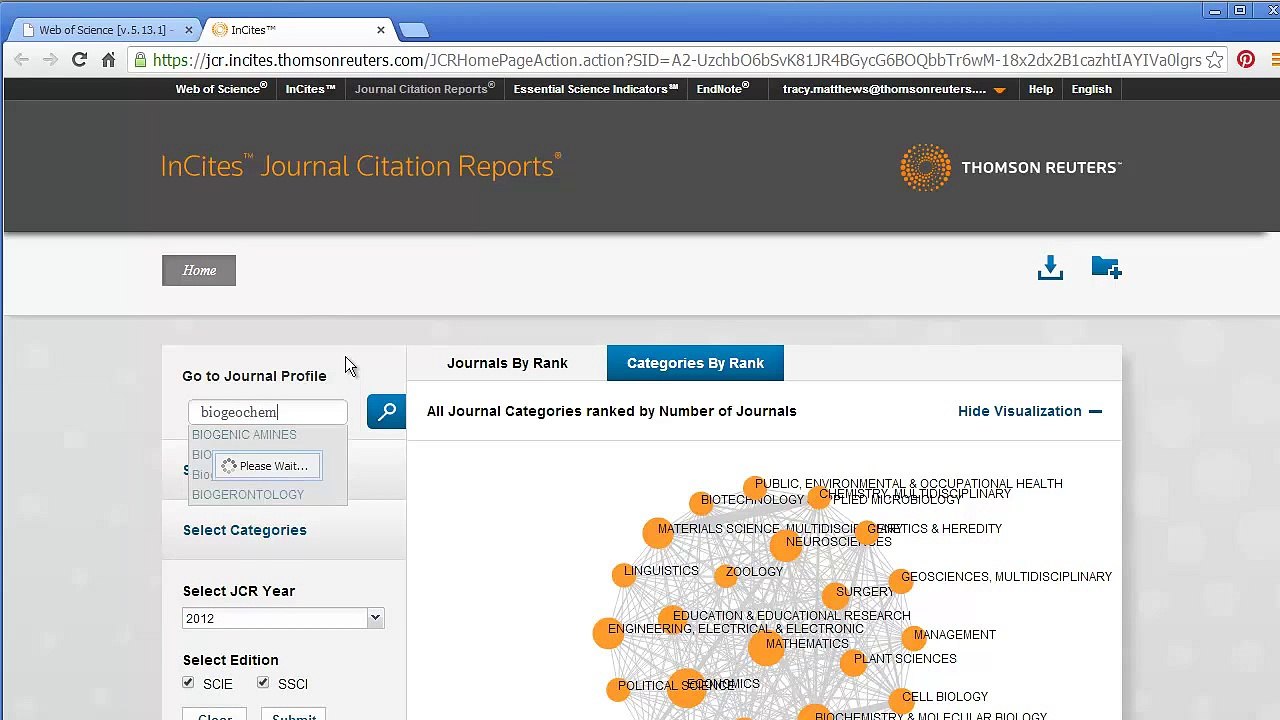The width and height of the screenshot is (1280, 720).
Task: Click the ZOOLOGY node circle
Action: point(726,575)
